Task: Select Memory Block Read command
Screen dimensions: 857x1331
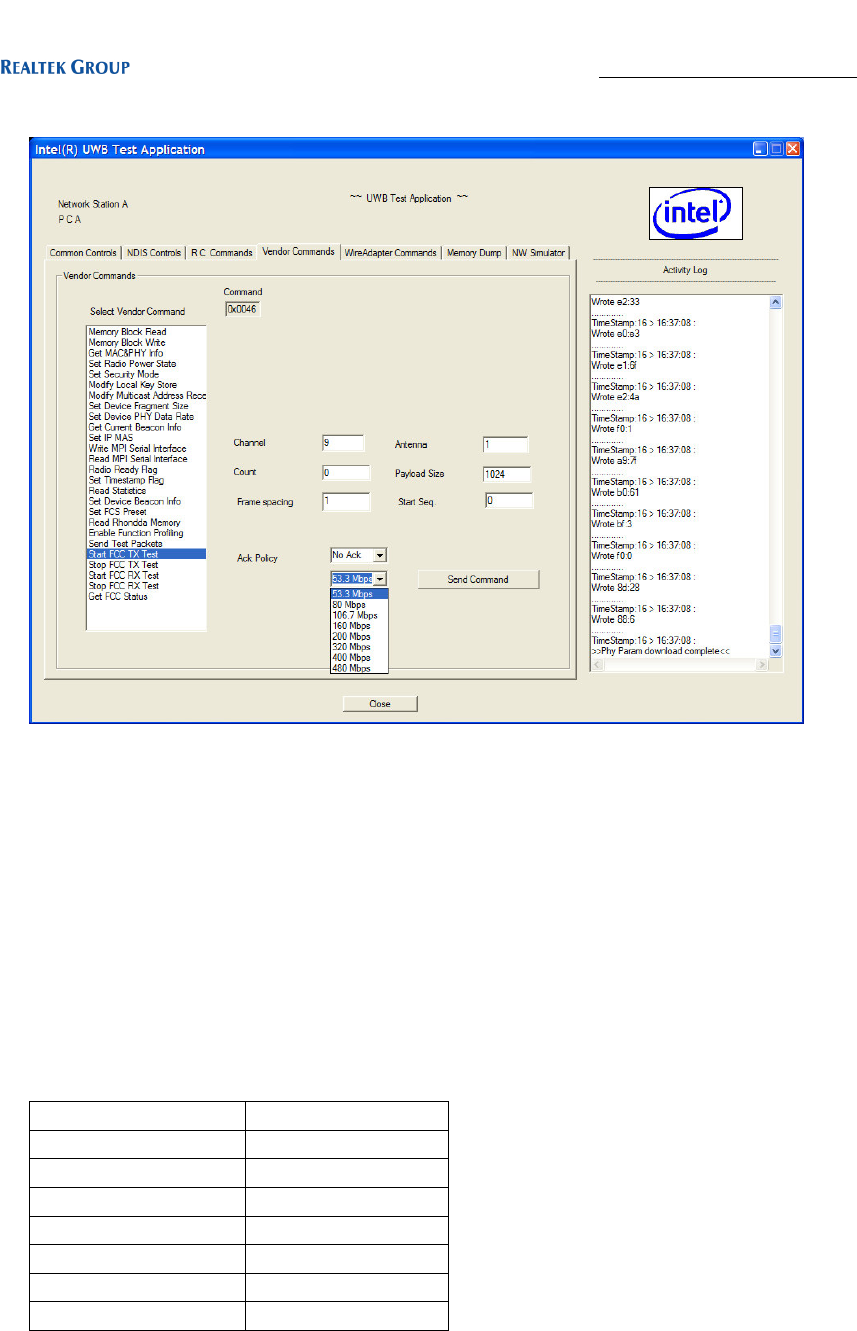Action: [x=146, y=332]
